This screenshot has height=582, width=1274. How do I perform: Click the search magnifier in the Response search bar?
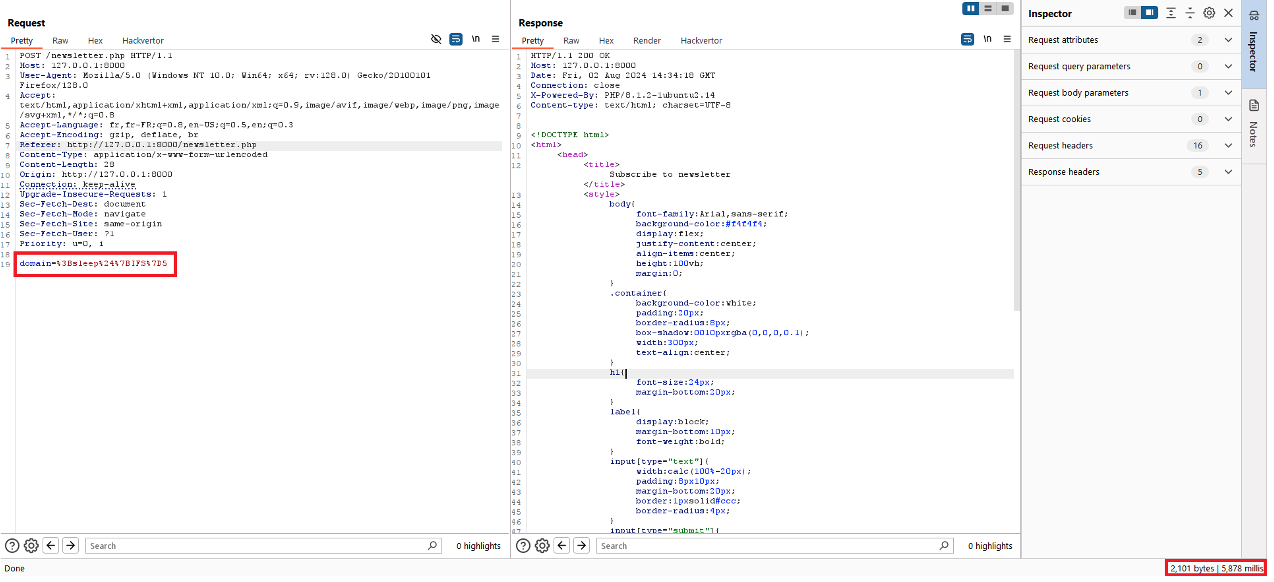(x=941, y=545)
